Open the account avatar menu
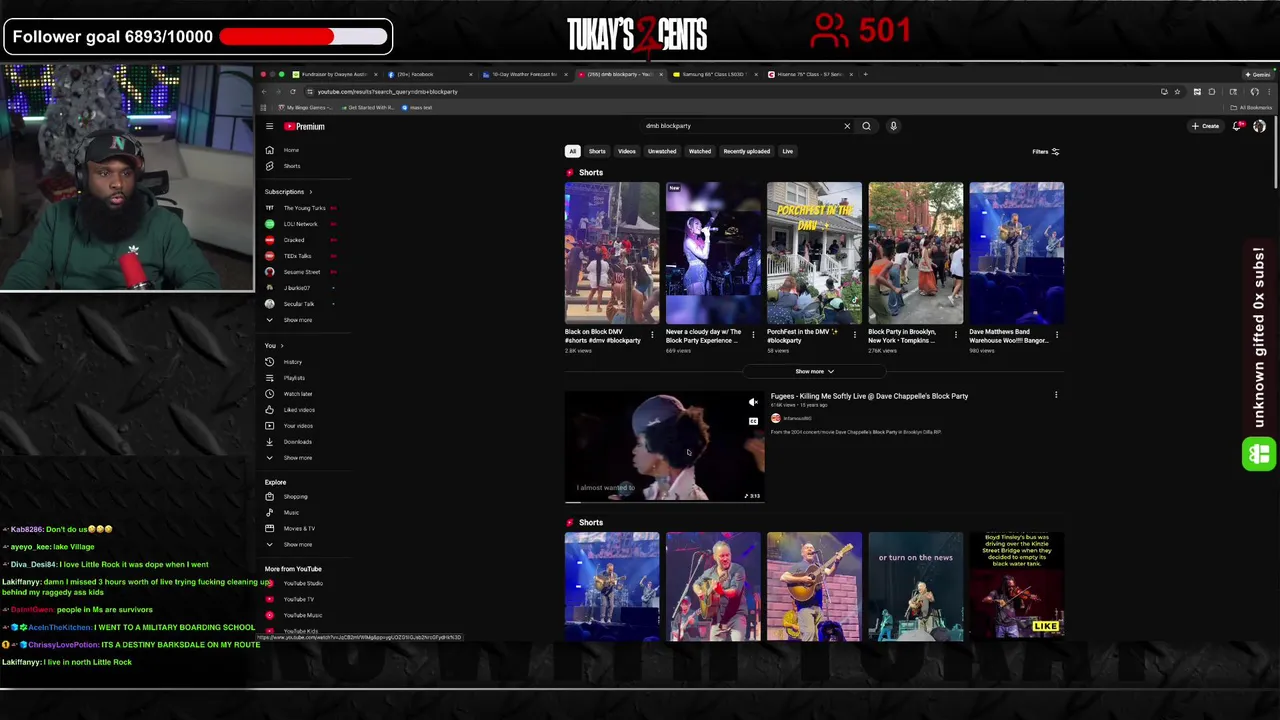The width and height of the screenshot is (1280, 720). (x=1259, y=126)
